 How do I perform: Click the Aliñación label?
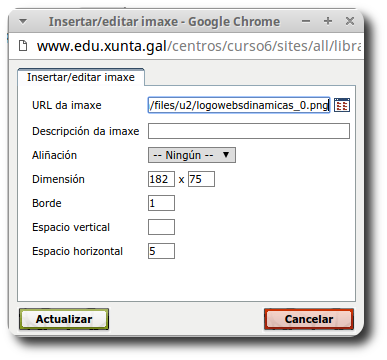tap(54, 155)
